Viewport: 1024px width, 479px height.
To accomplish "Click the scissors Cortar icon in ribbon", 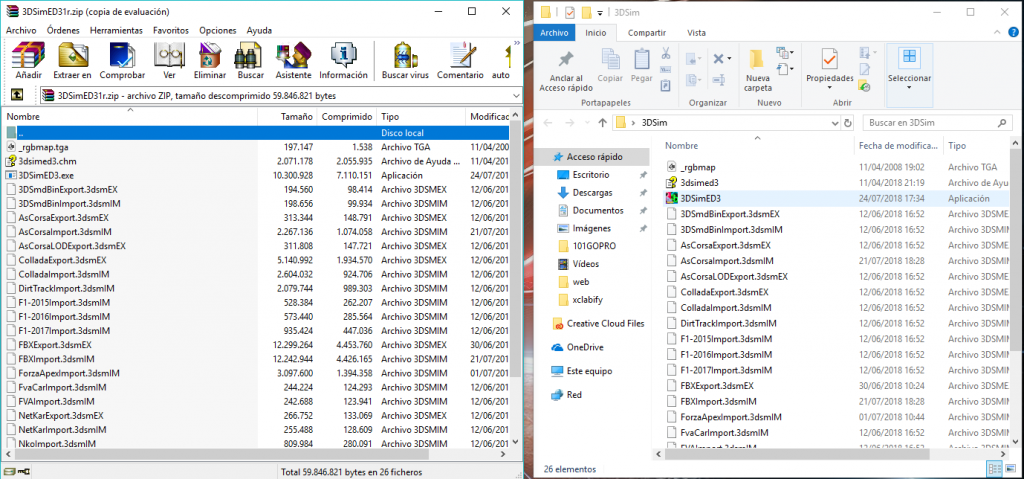I will [x=666, y=54].
